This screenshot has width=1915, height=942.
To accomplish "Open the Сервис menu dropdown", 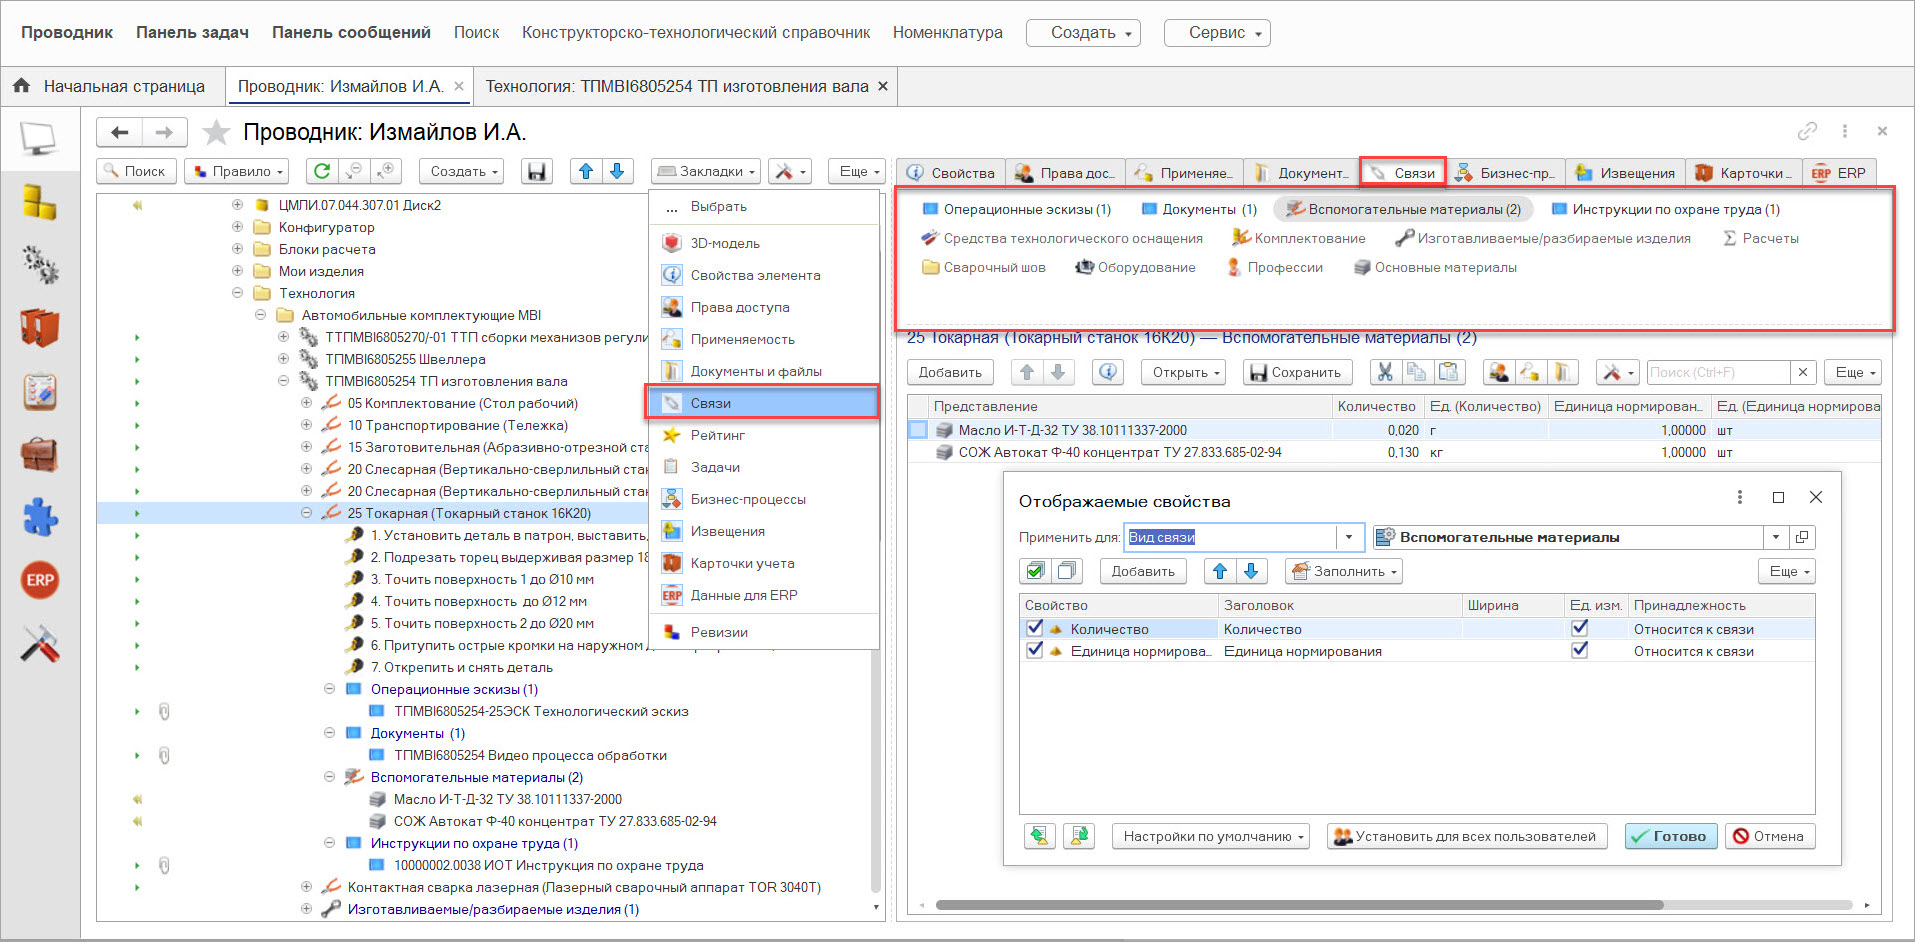I will (x=1217, y=32).
